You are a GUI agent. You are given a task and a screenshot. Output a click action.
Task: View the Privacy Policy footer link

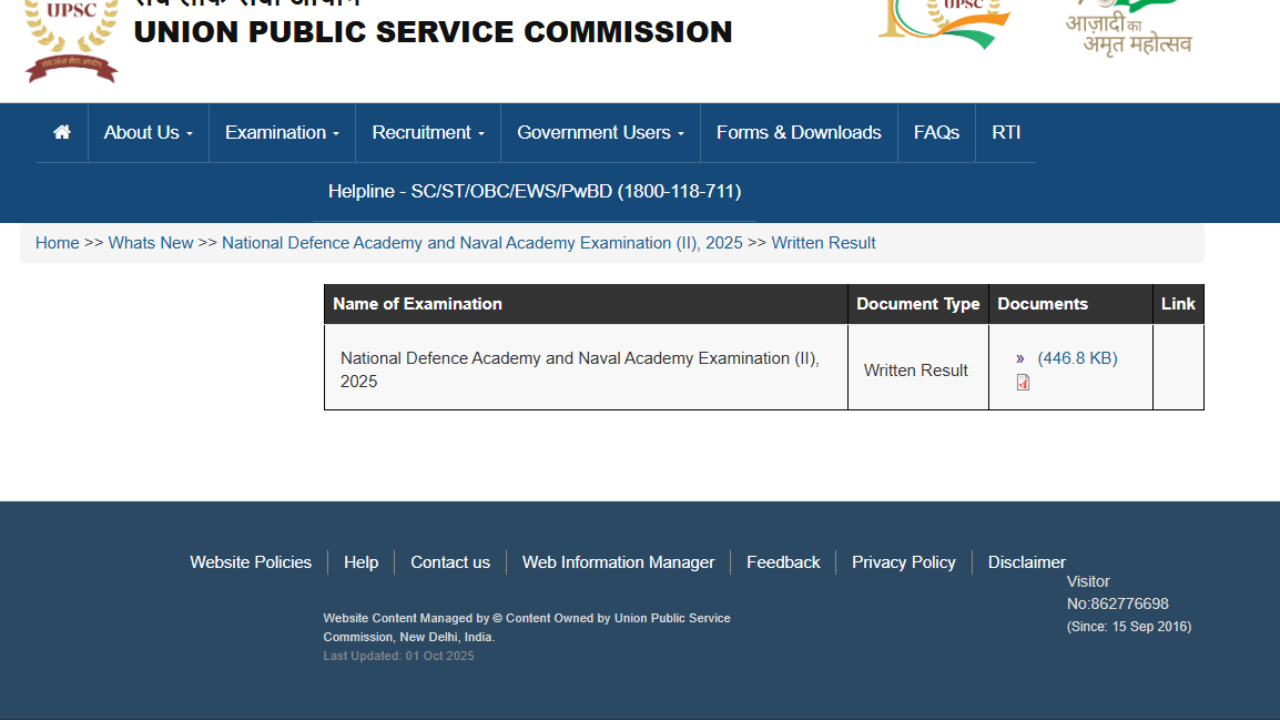tap(903, 562)
